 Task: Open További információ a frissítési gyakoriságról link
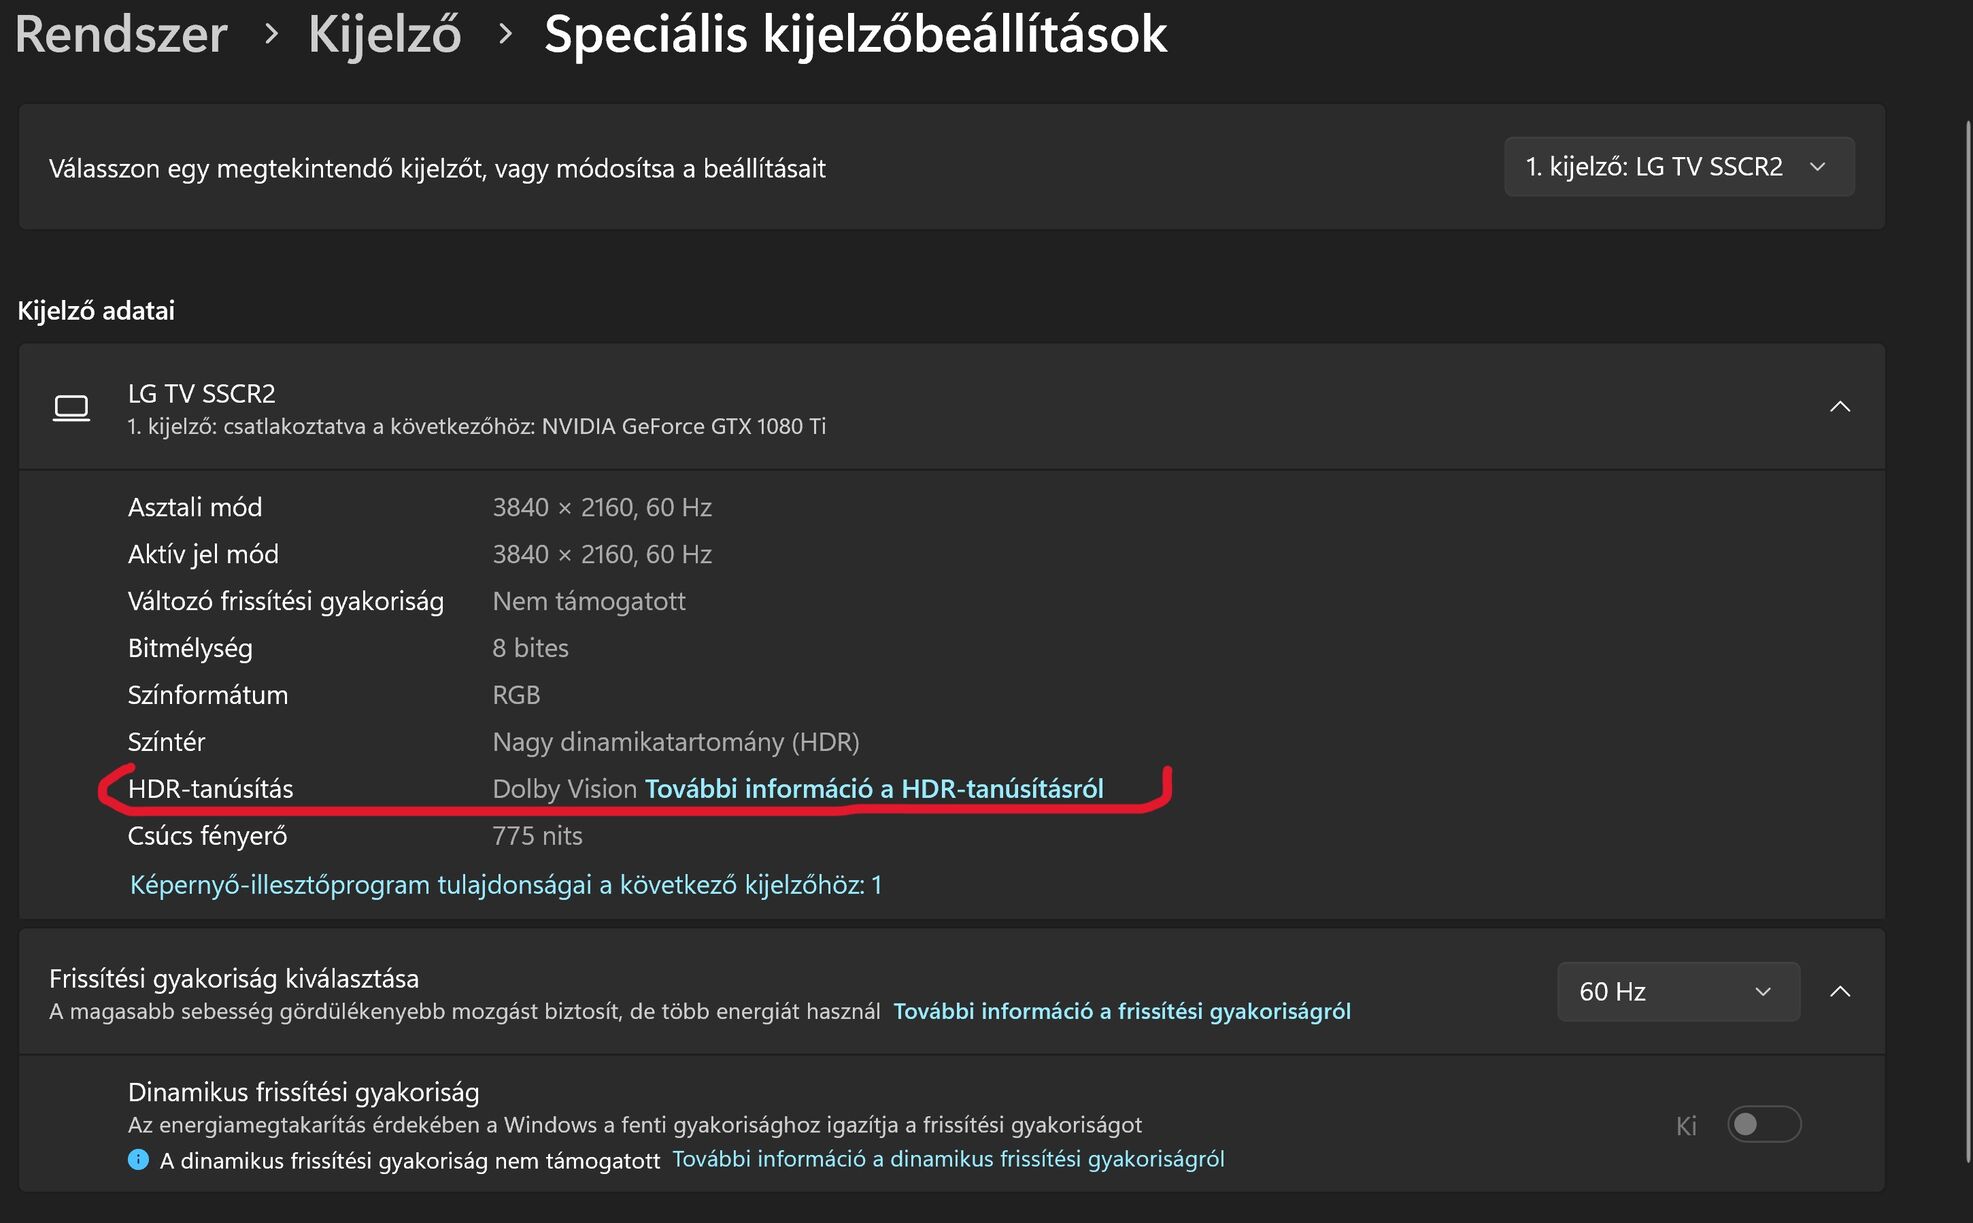pos(1122,1012)
